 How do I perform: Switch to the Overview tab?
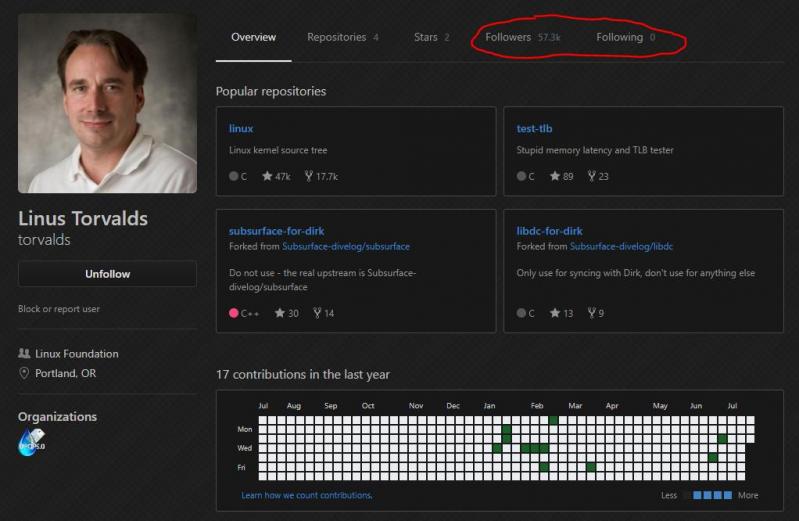pyautogui.click(x=253, y=37)
